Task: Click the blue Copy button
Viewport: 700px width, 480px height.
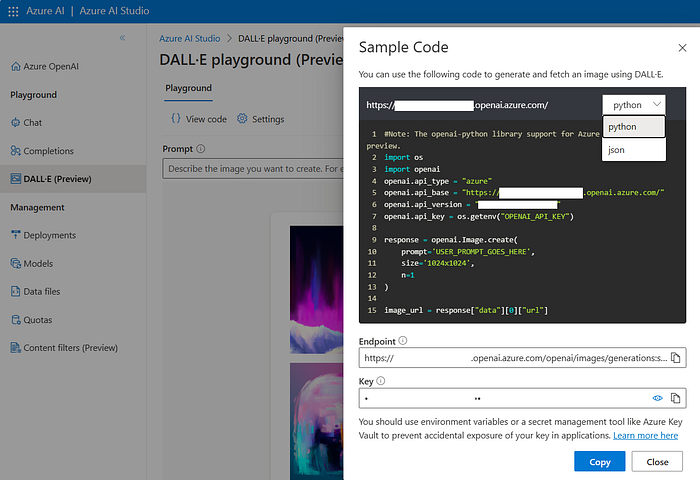Action: 599,462
